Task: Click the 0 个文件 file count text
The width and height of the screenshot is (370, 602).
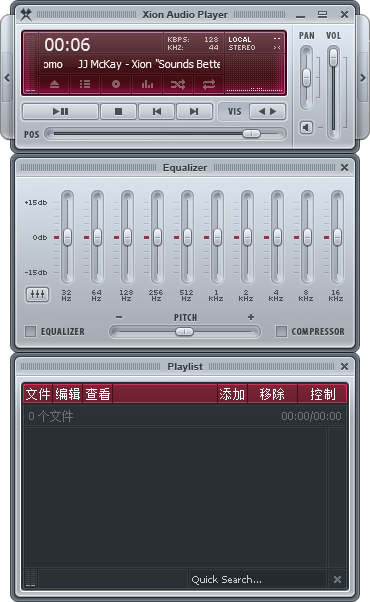Action: pyautogui.click(x=51, y=416)
